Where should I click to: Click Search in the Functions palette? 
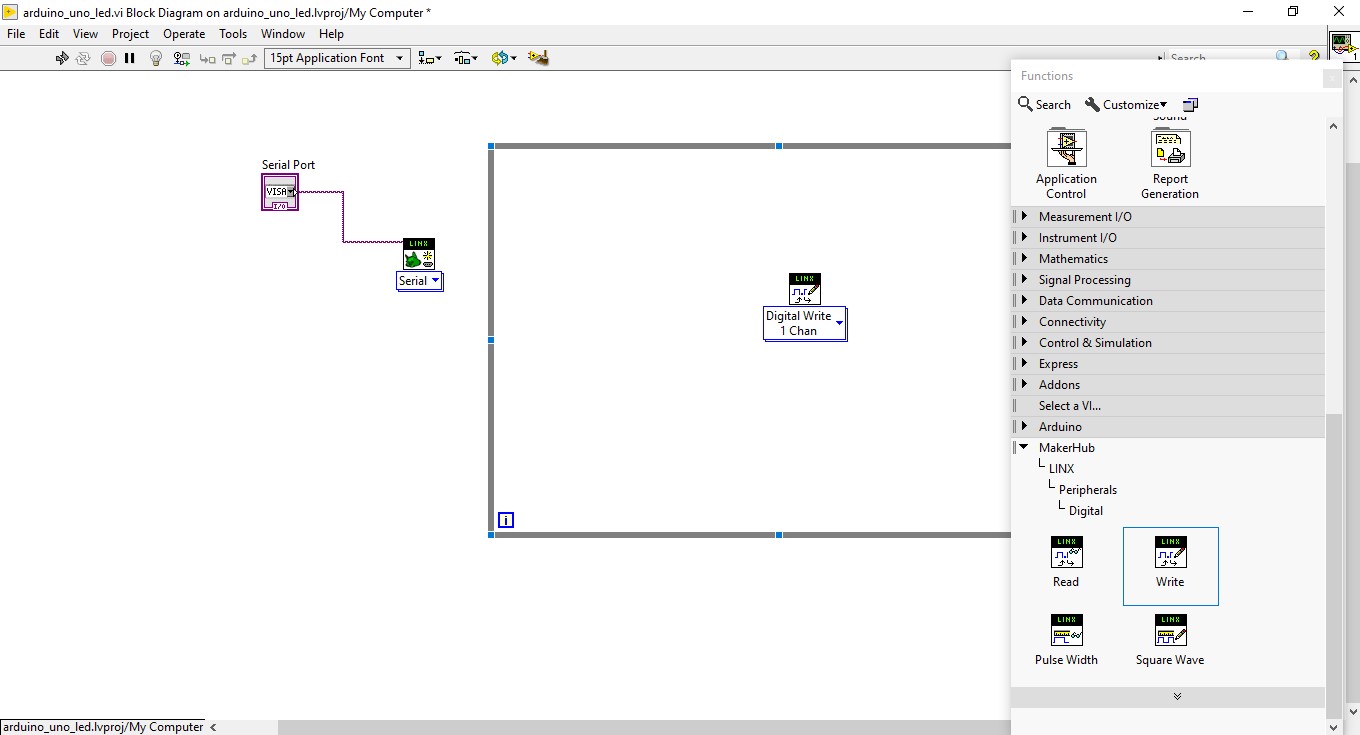click(1044, 104)
